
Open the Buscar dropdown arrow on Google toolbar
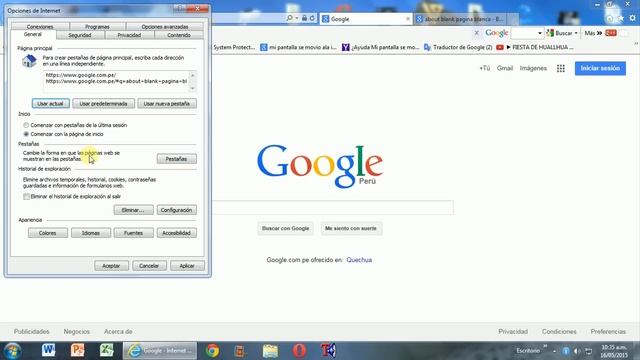coord(576,33)
